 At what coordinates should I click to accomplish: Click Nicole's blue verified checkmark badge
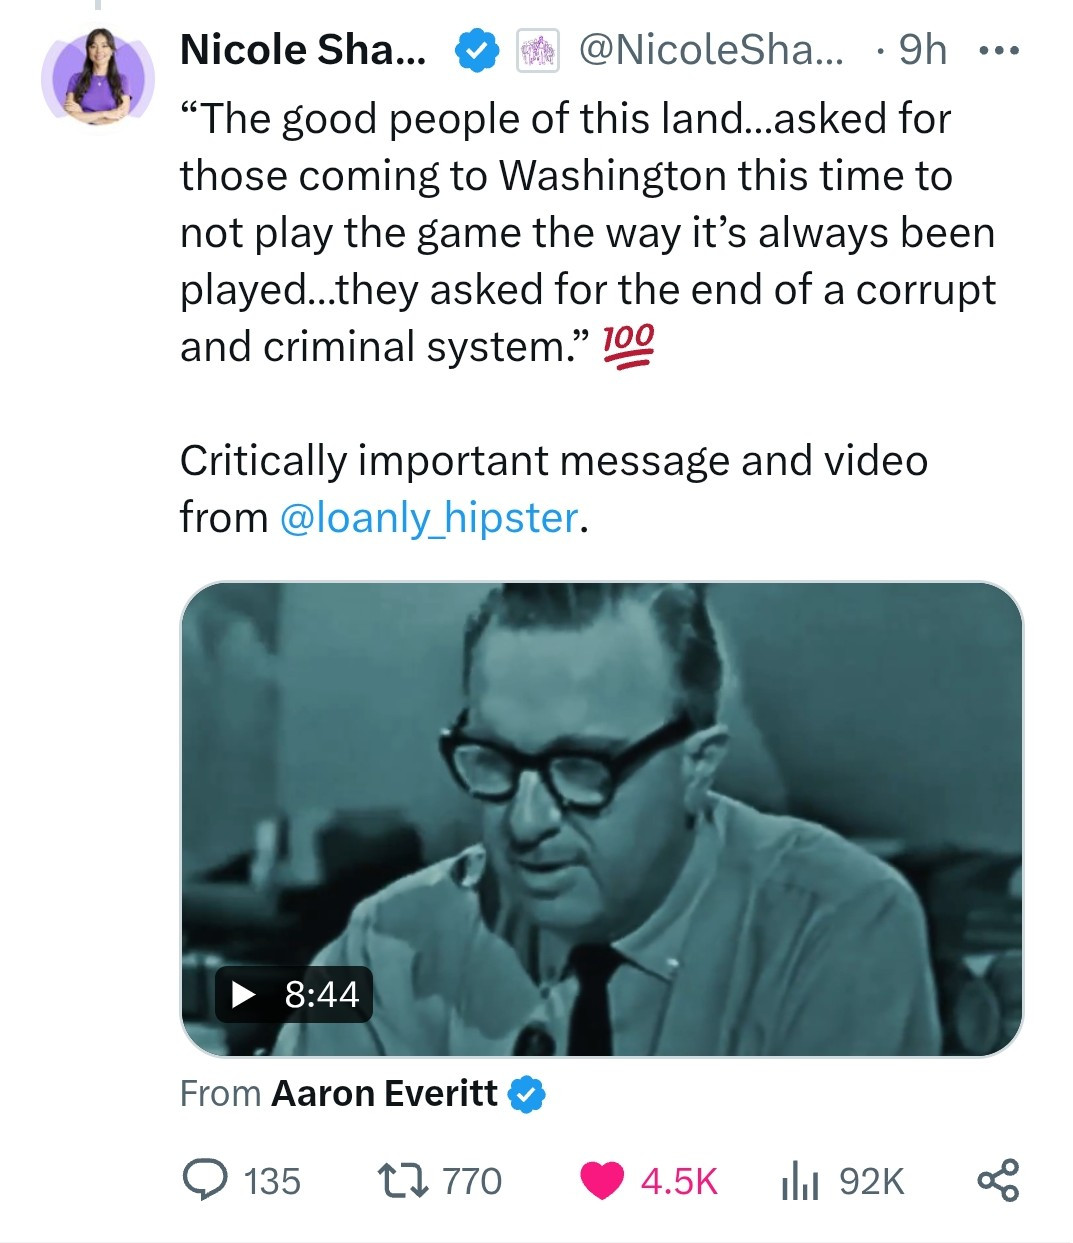click(477, 51)
